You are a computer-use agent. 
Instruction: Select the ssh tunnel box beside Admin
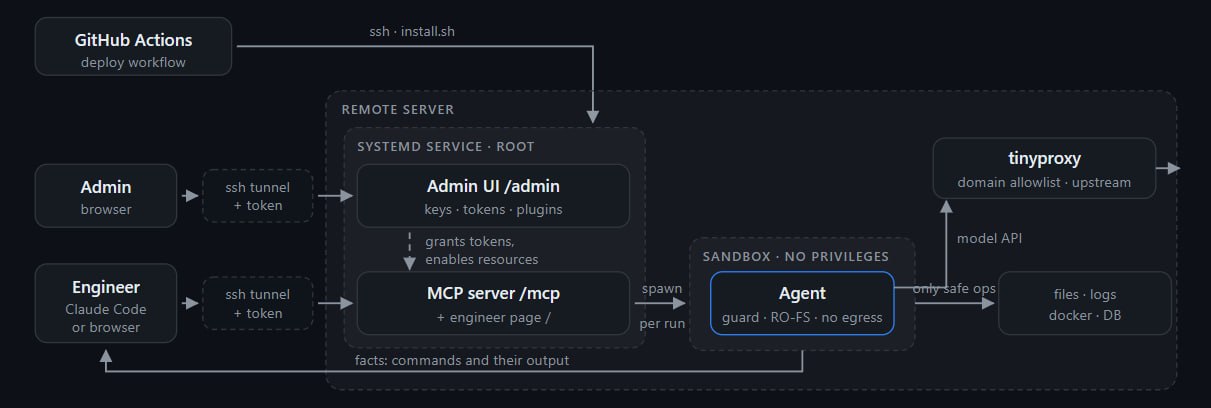[258, 196]
